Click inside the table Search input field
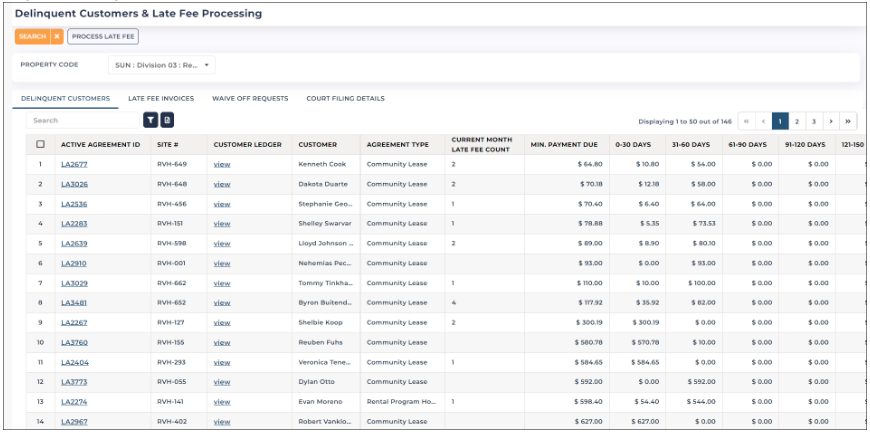This screenshot has width=870, height=434. click(83, 120)
